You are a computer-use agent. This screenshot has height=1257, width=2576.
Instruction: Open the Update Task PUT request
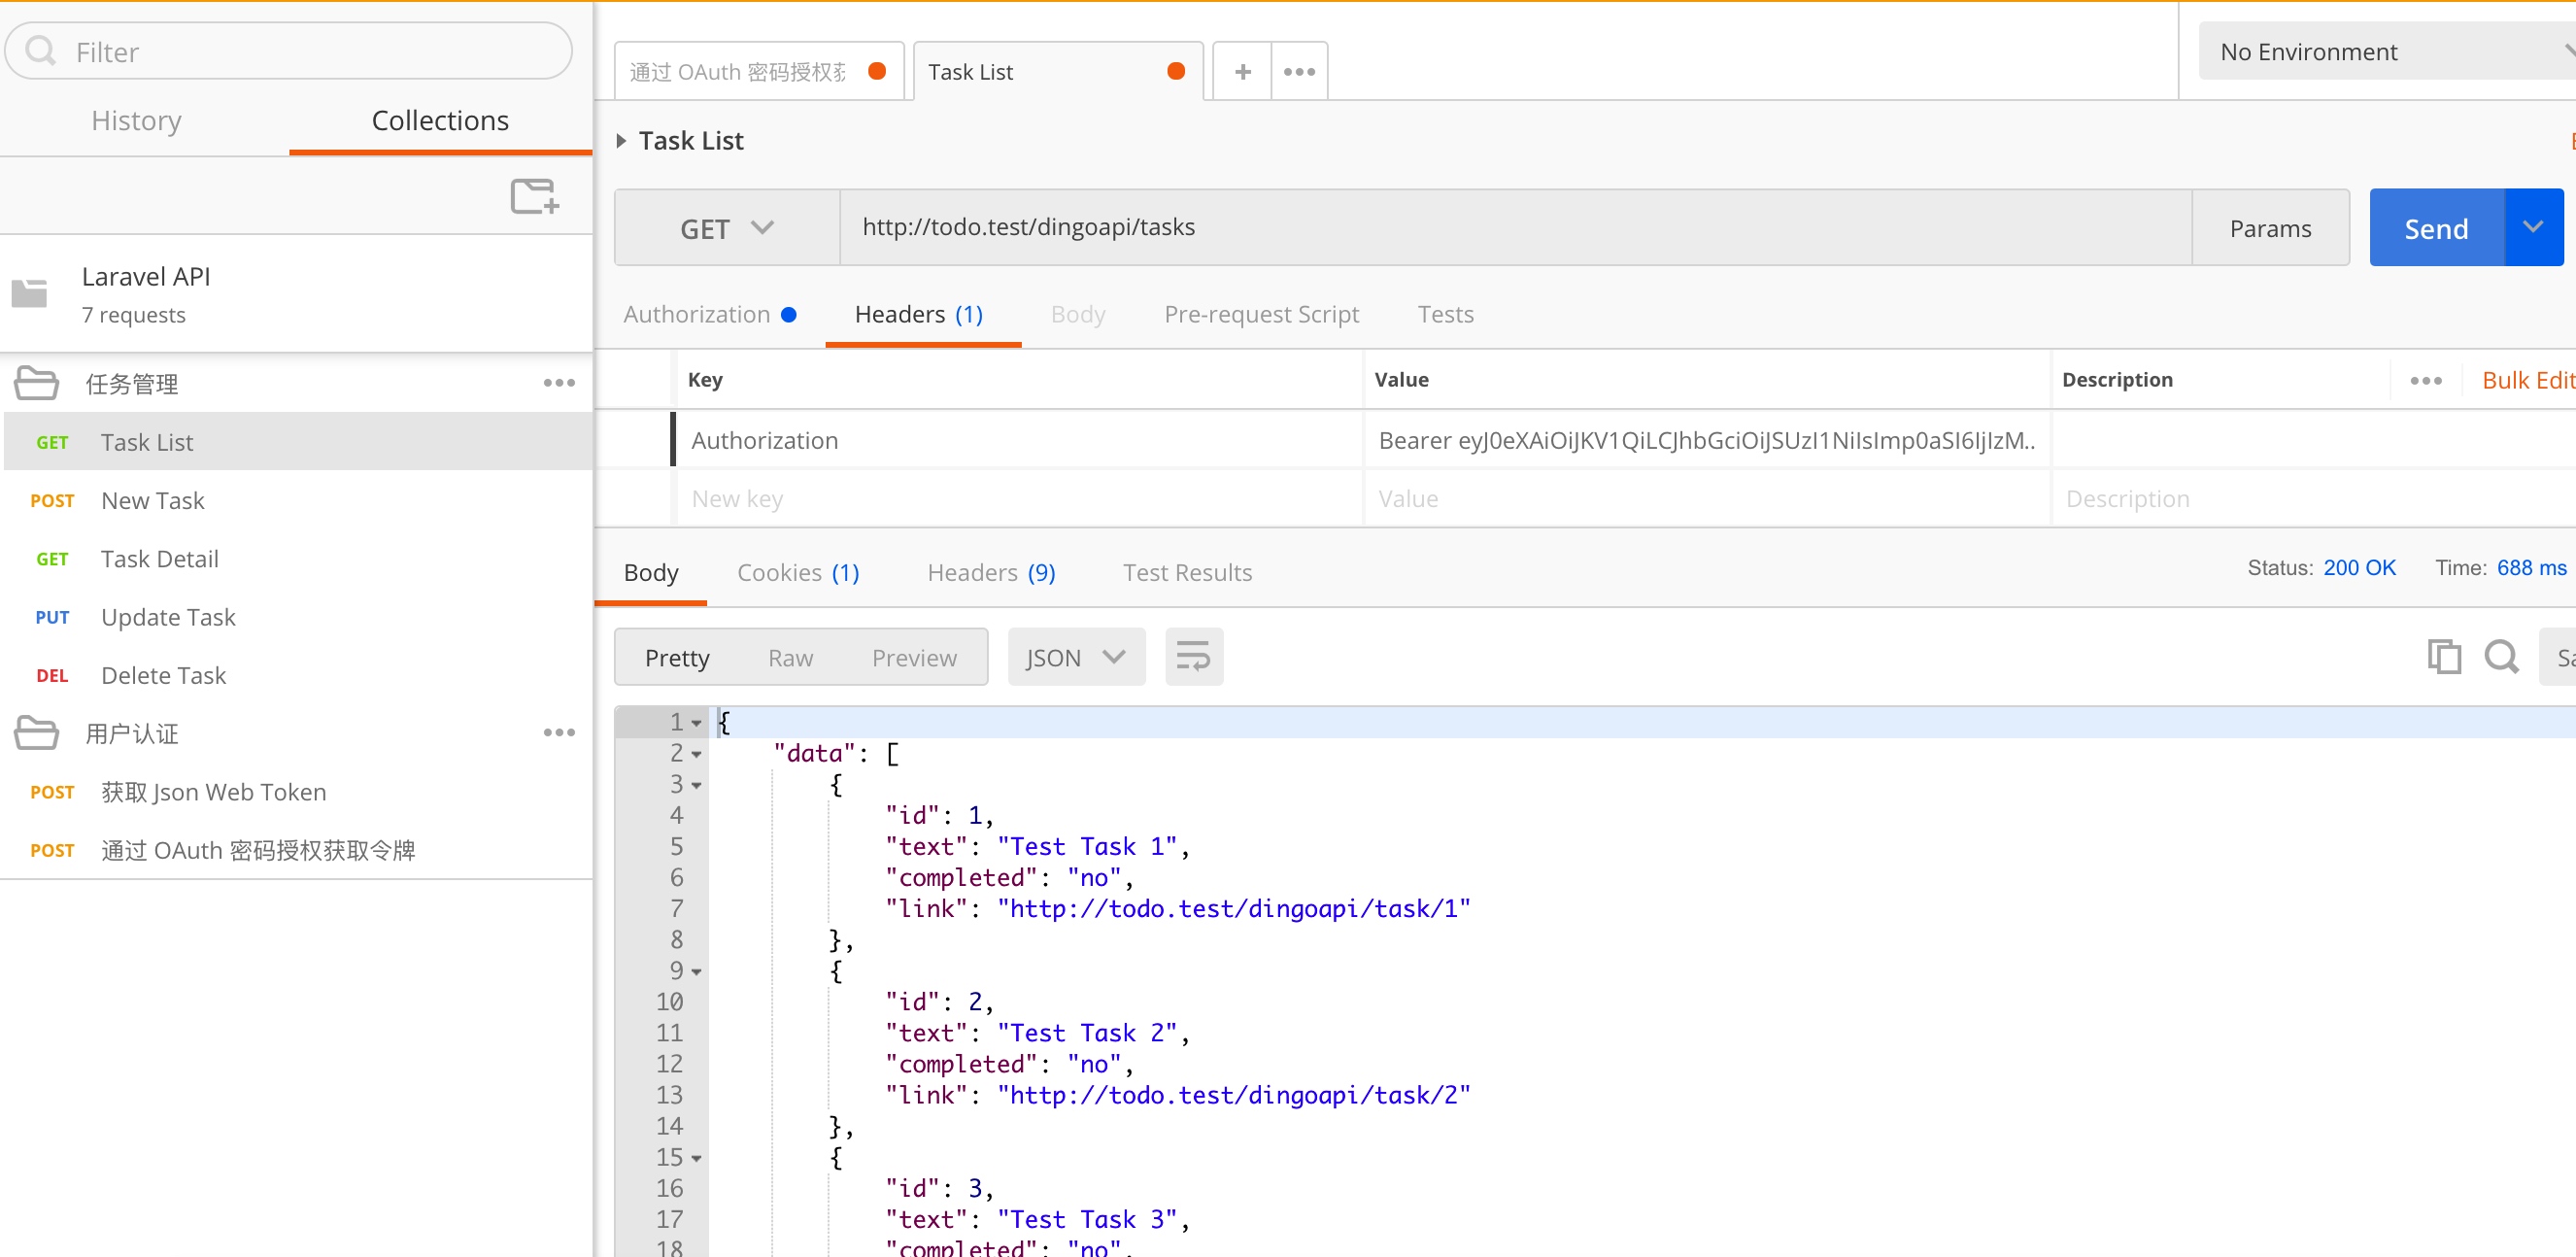pos(298,617)
